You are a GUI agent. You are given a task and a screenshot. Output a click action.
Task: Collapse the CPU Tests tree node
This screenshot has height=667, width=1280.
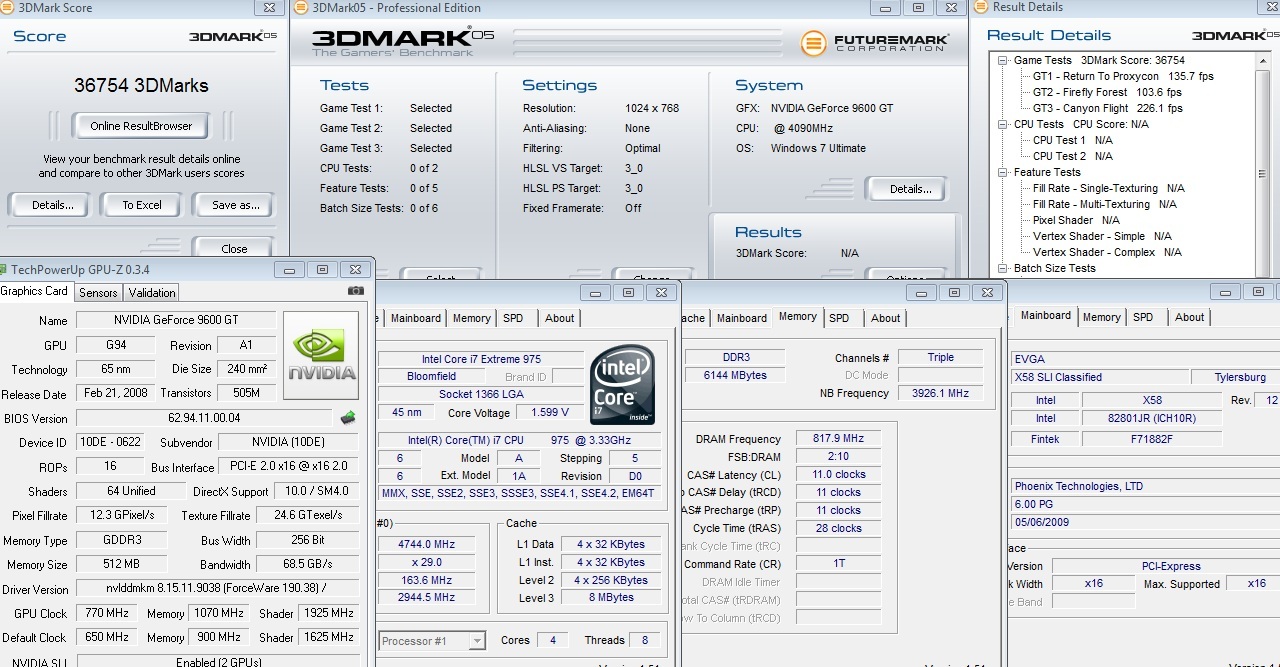pyautogui.click(x=1003, y=124)
